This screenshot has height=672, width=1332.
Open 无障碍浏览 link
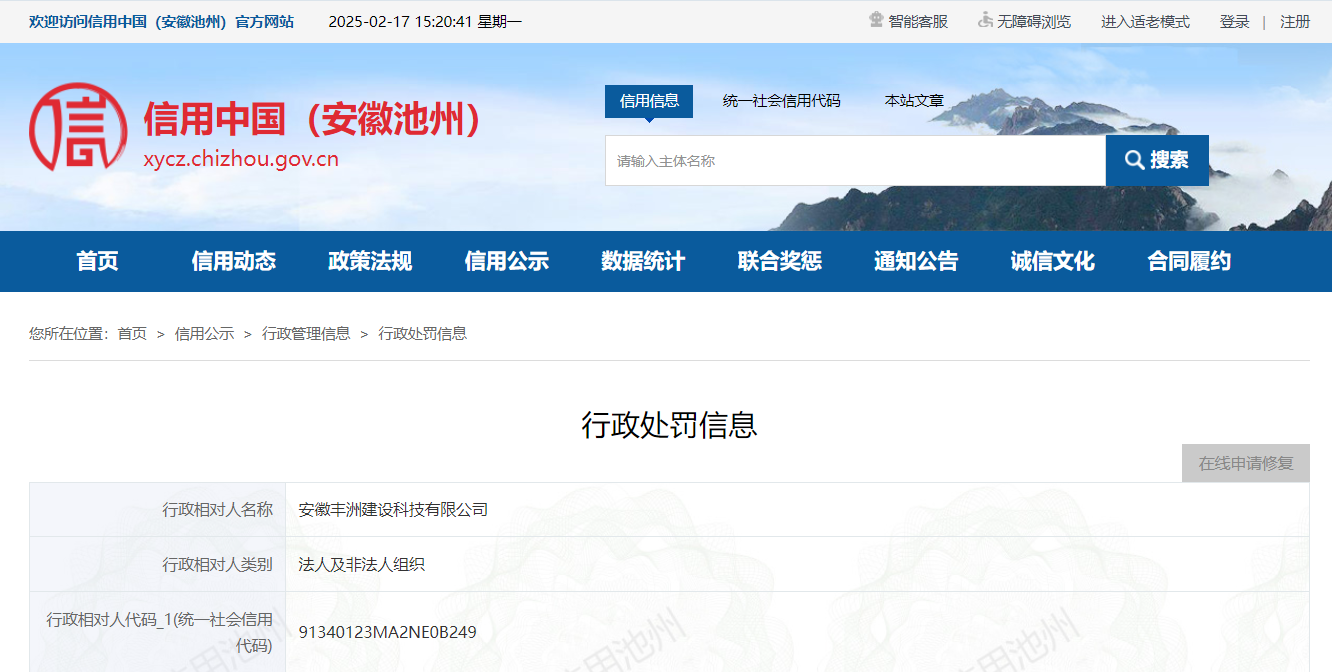pos(1033,21)
